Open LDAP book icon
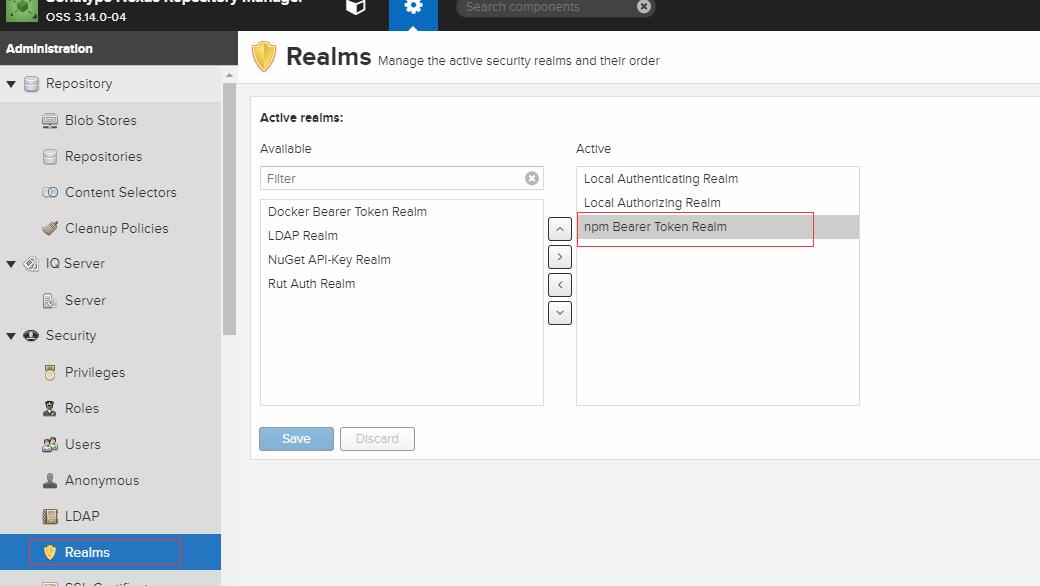The width and height of the screenshot is (1040, 586). pos(50,516)
